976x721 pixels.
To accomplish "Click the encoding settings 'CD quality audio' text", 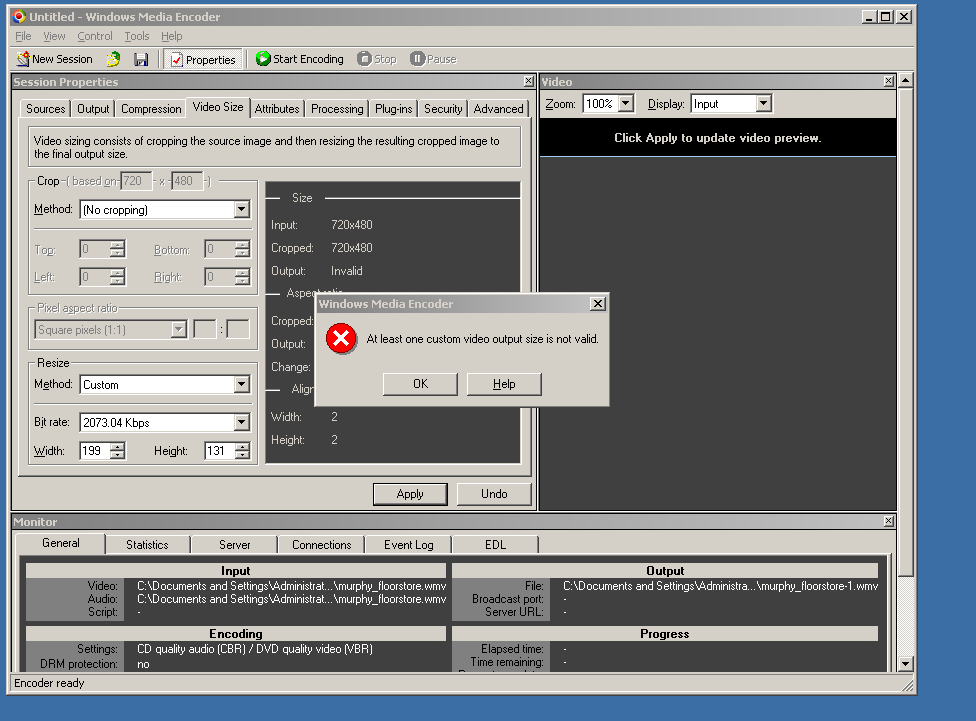I will pyautogui.click(x=255, y=649).
